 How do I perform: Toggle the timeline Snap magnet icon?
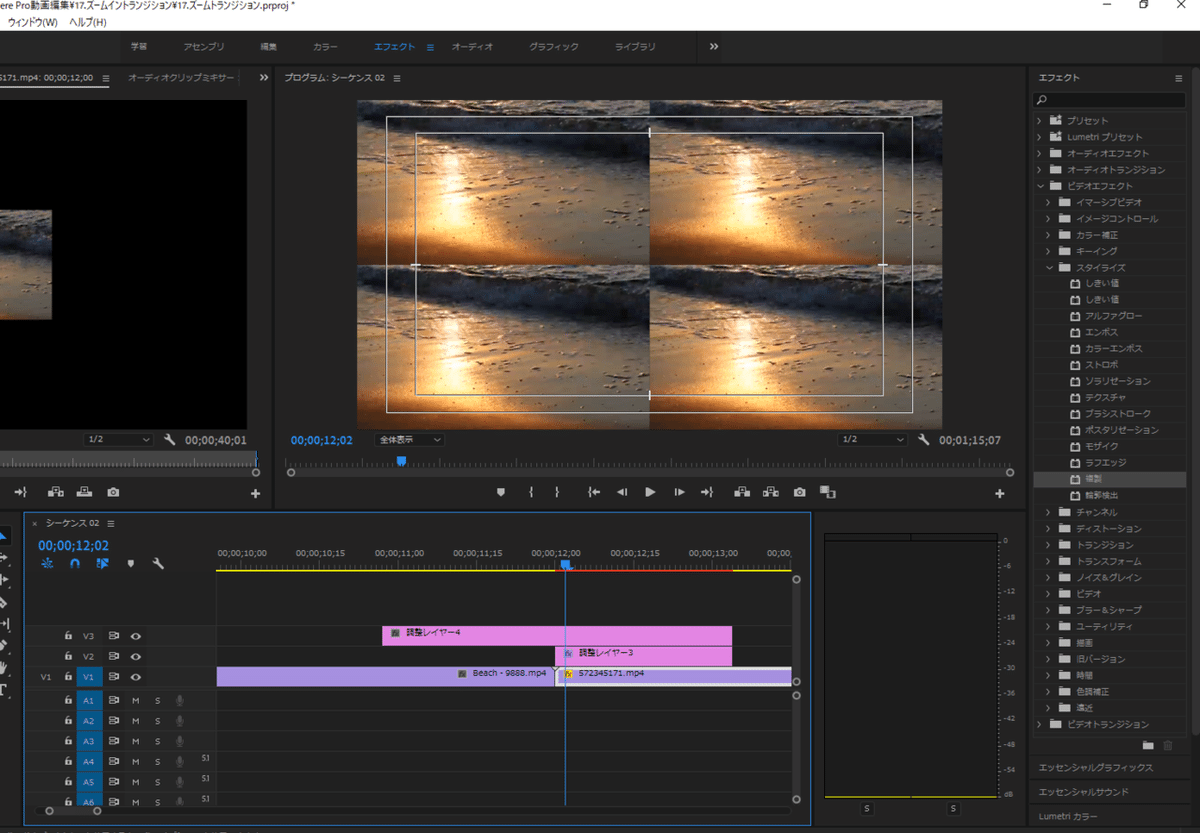click(75, 564)
